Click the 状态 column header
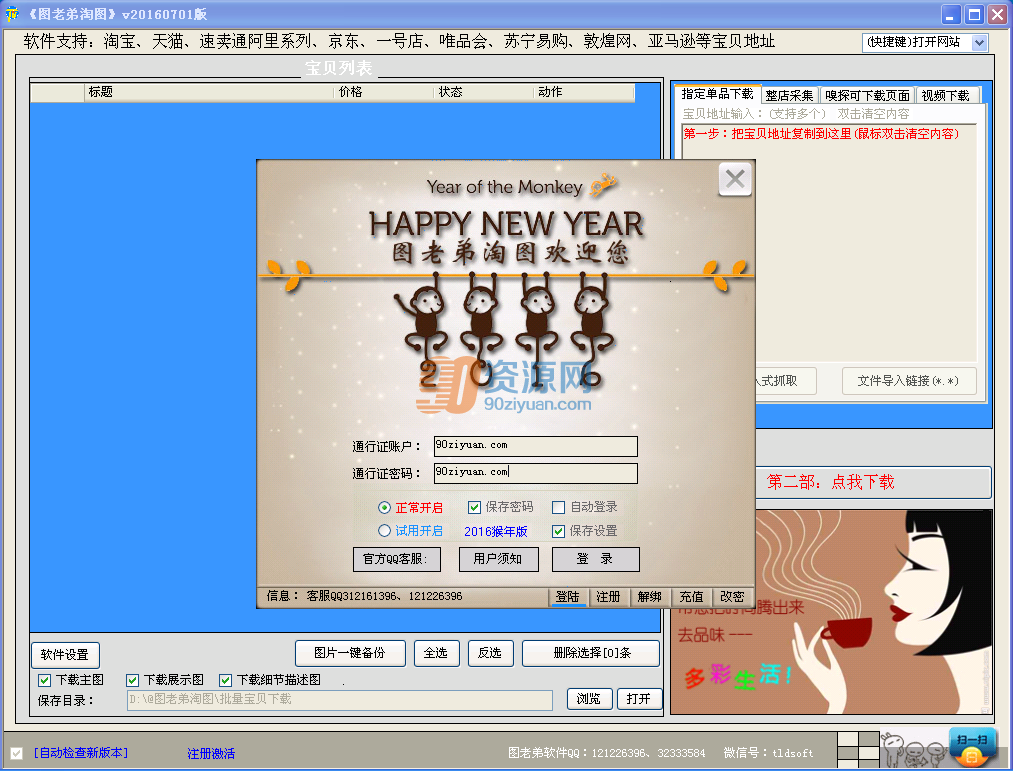 point(485,92)
